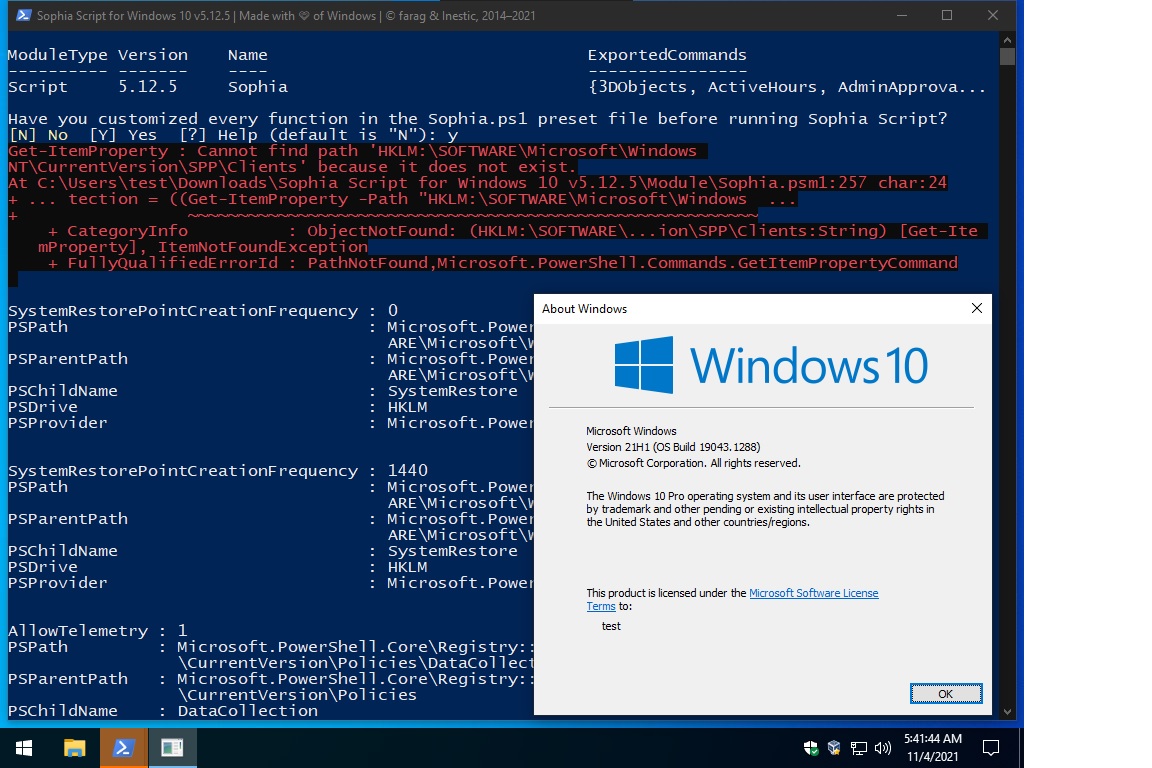Launch File Explorer from the taskbar

(x=74, y=747)
